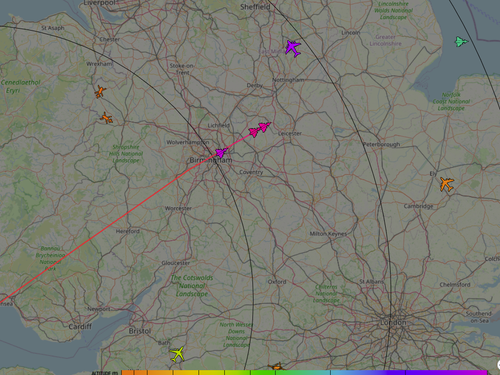Select the yellow airliner near Bath
Viewport: 500px width, 375px height.
[x=177, y=354]
